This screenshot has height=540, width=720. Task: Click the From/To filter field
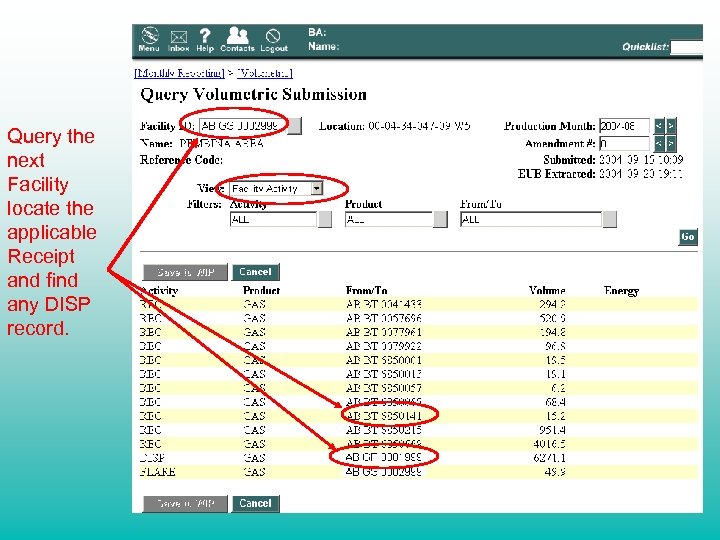[x=531, y=219]
